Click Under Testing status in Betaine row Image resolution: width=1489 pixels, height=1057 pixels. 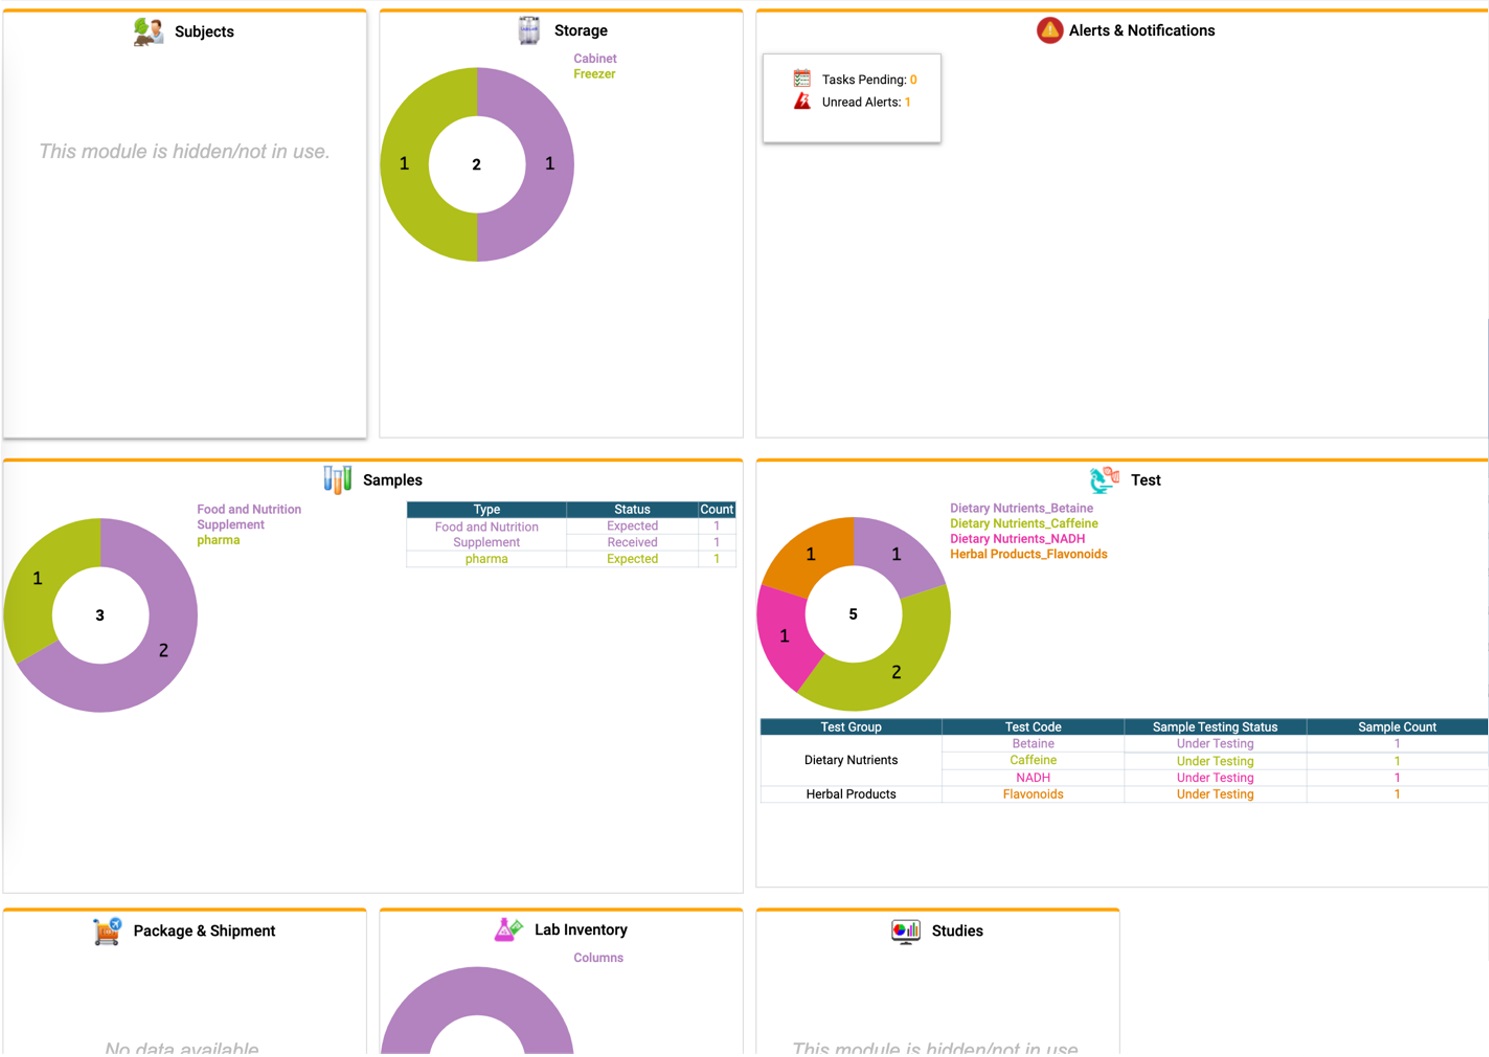[1215, 744]
